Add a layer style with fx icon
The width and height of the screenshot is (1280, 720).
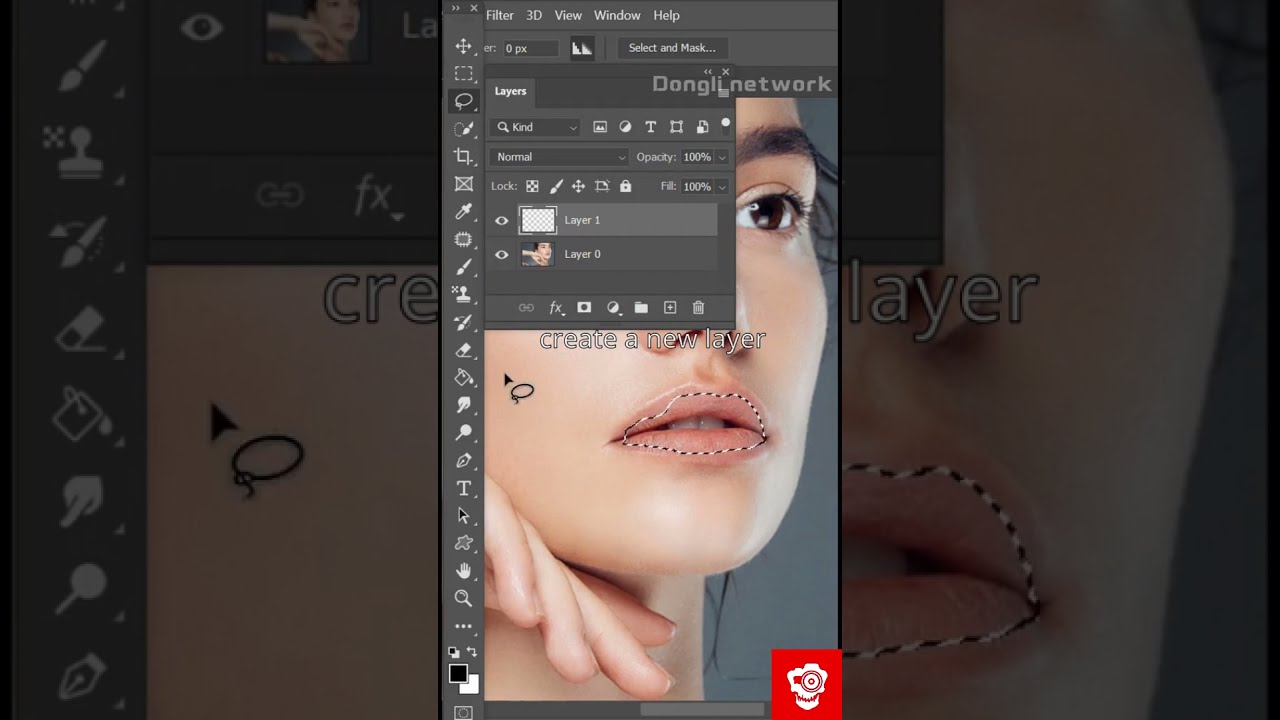pyautogui.click(x=556, y=308)
